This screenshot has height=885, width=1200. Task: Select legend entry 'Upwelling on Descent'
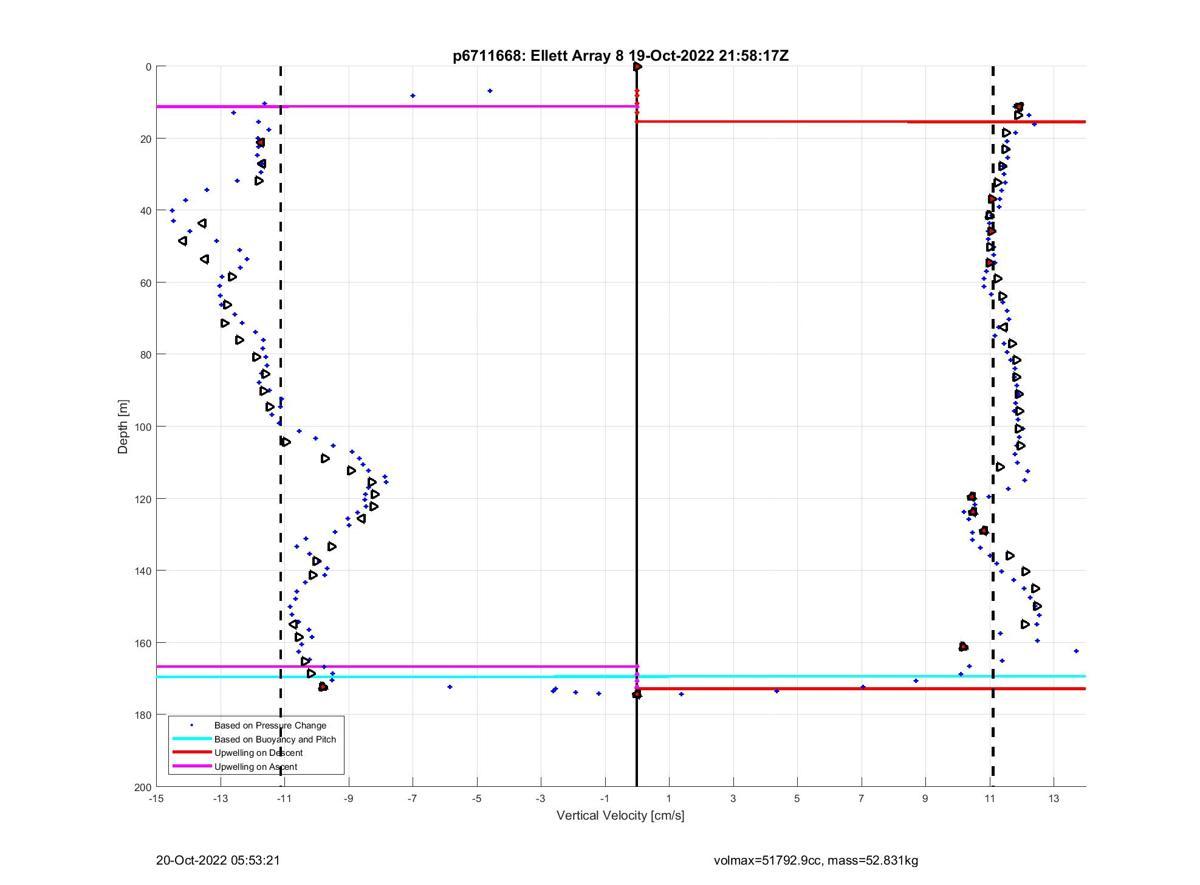(258, 752)
